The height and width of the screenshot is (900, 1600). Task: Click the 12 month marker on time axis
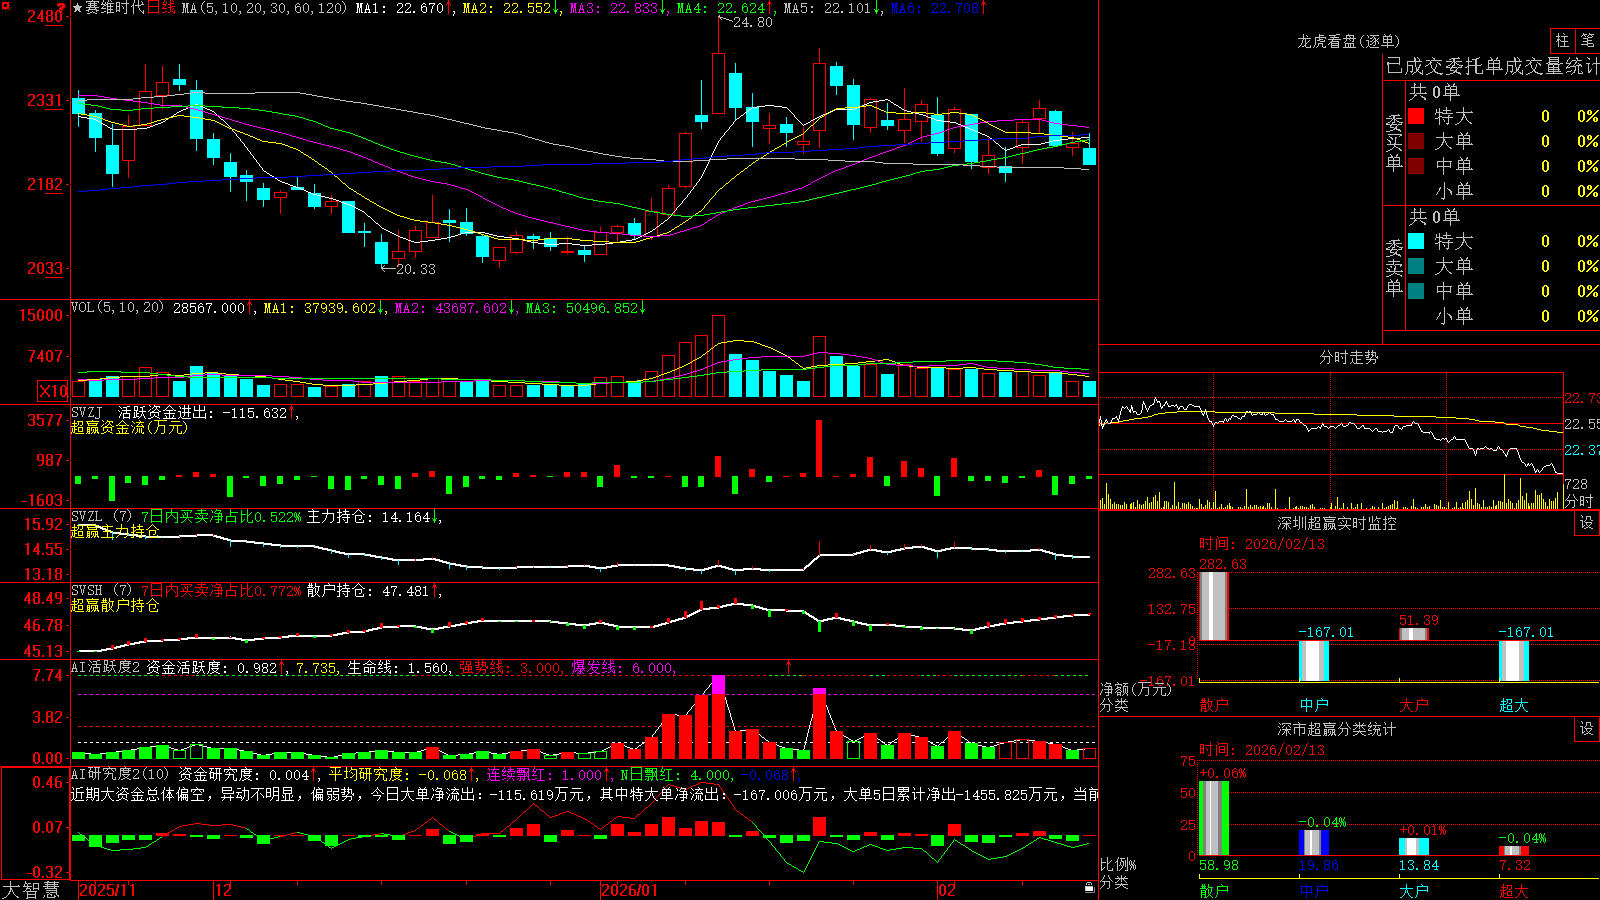point(223,890)
